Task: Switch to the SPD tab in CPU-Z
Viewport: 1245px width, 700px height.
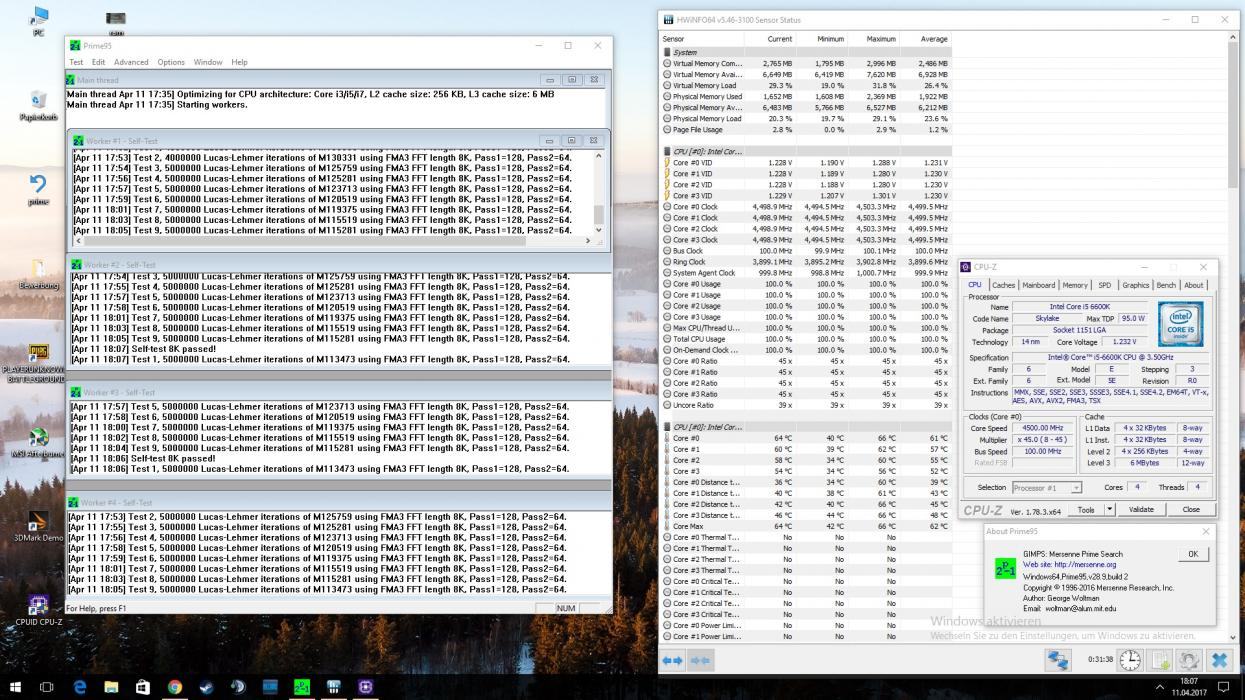Action: tap(1104, 285)
